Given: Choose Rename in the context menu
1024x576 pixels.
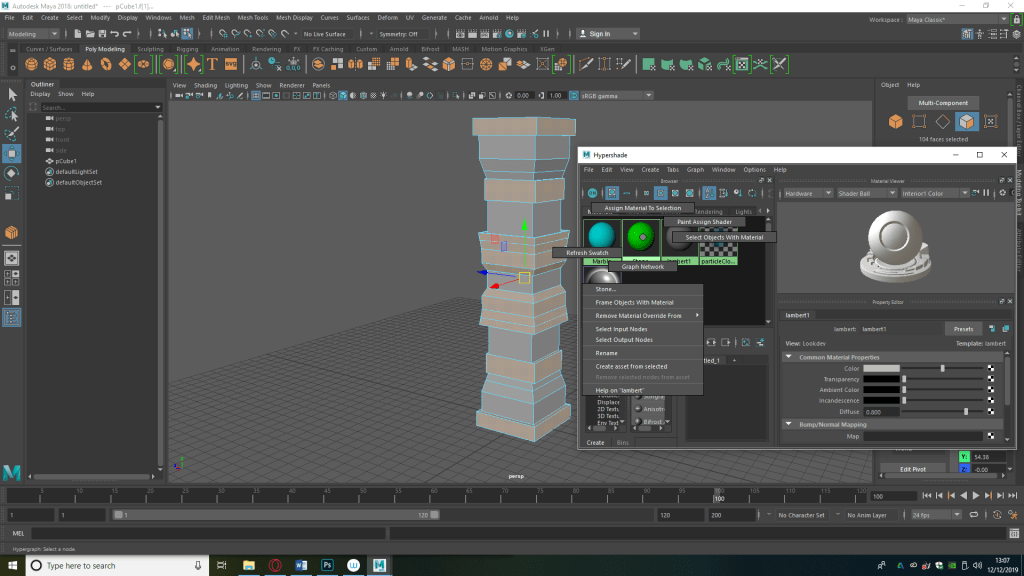Looking at the screenshot, I should click(x=606, y=353).
